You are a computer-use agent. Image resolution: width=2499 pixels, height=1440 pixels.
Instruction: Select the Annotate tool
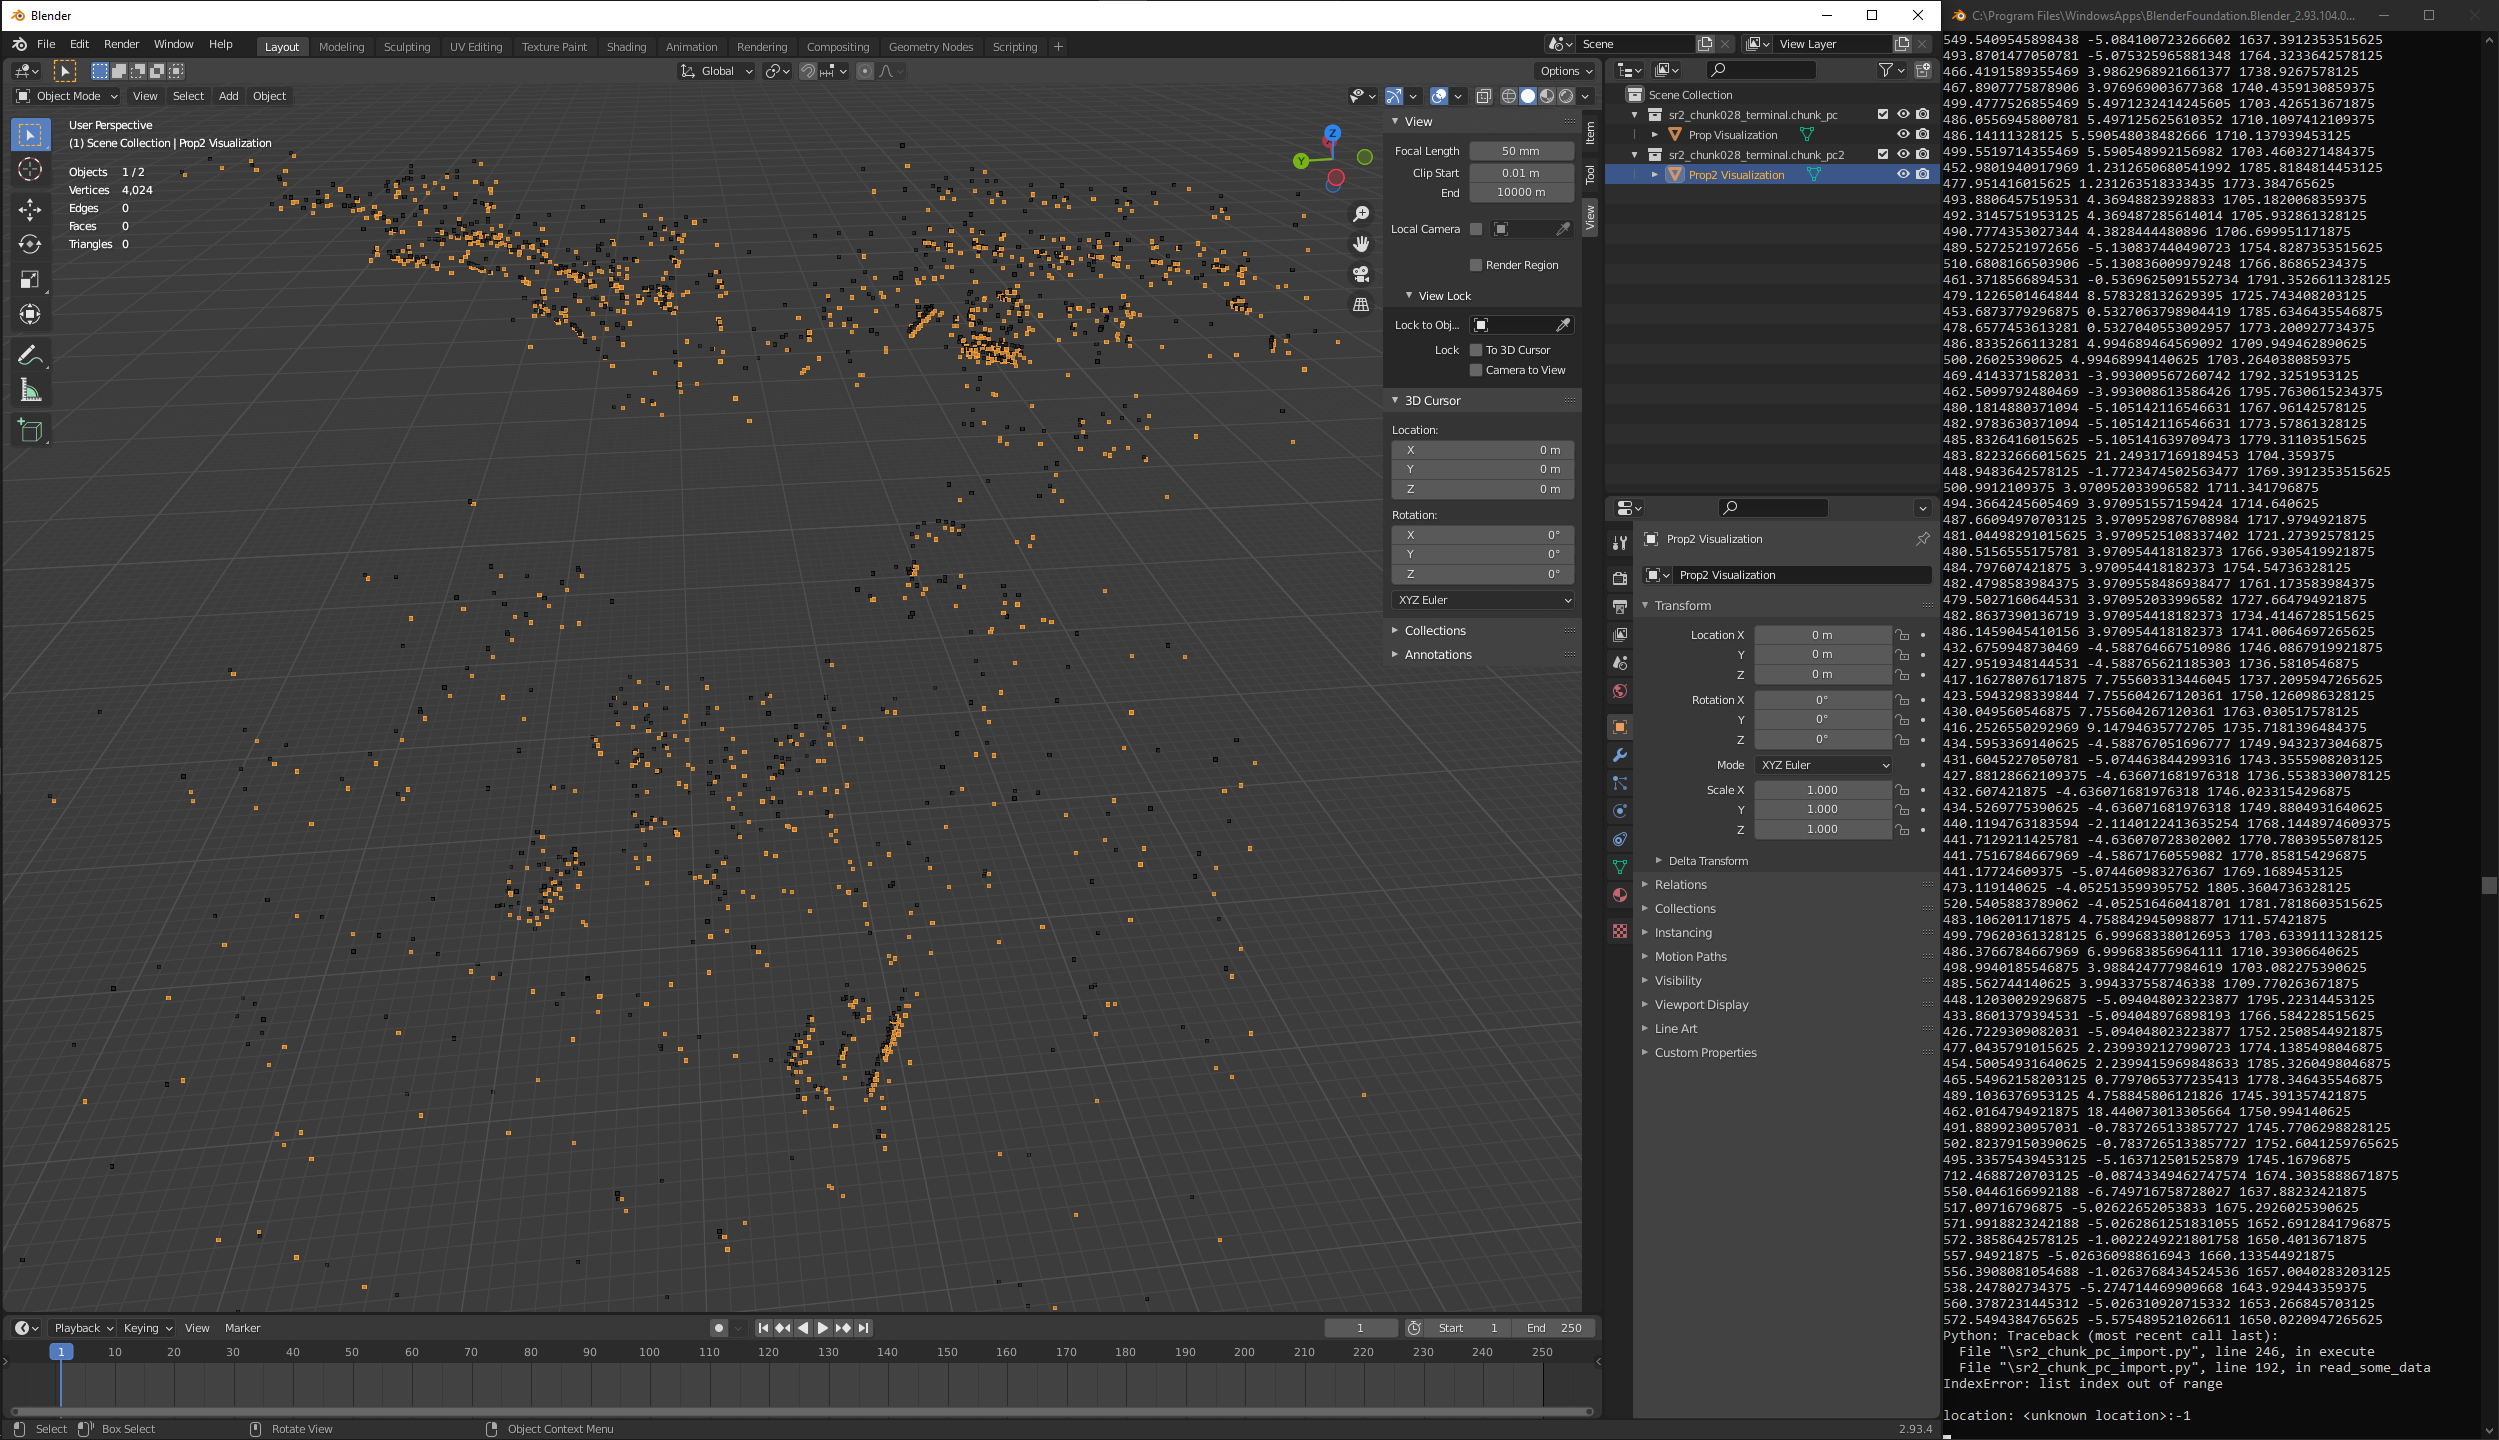tap(30, 356)
